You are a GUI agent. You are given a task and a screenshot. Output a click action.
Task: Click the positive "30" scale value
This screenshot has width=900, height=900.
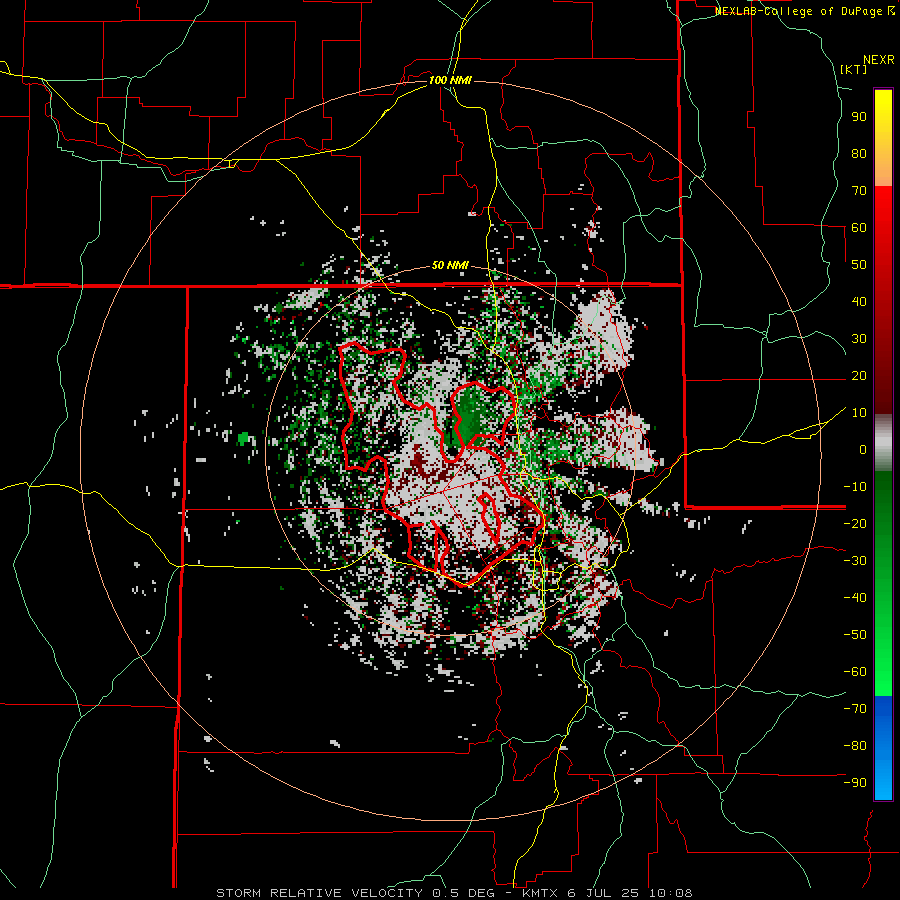[859, 339]
